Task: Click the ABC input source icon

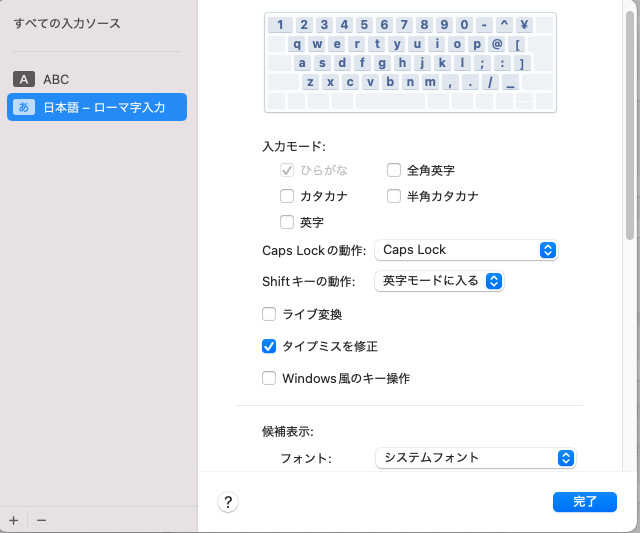Action: tap(25, 79)
